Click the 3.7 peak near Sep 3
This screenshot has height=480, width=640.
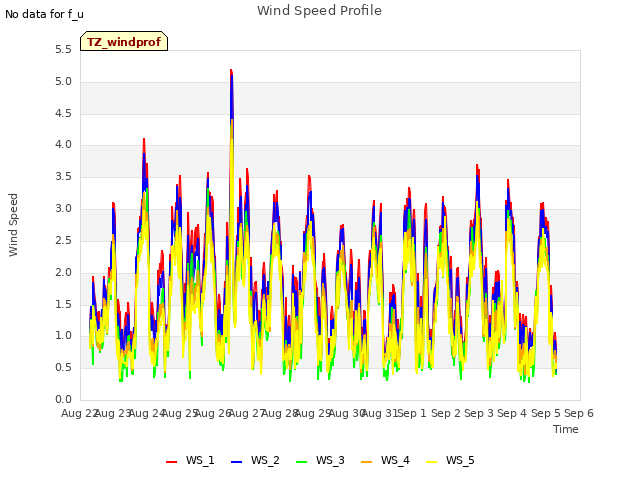477,165
